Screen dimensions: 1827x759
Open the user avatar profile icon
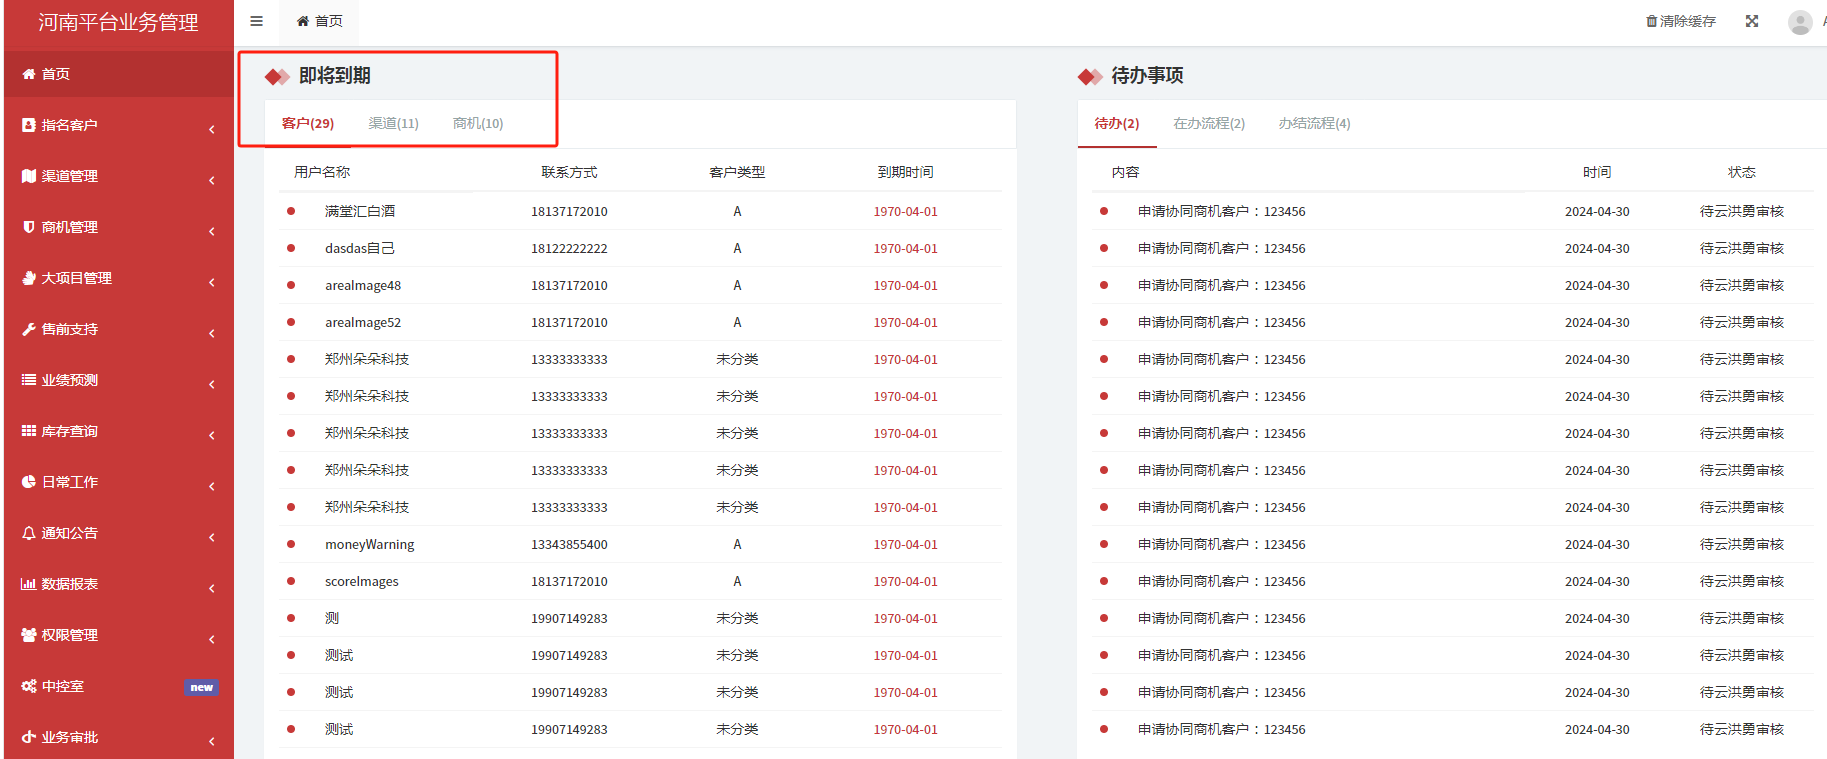pos(1799,22)
